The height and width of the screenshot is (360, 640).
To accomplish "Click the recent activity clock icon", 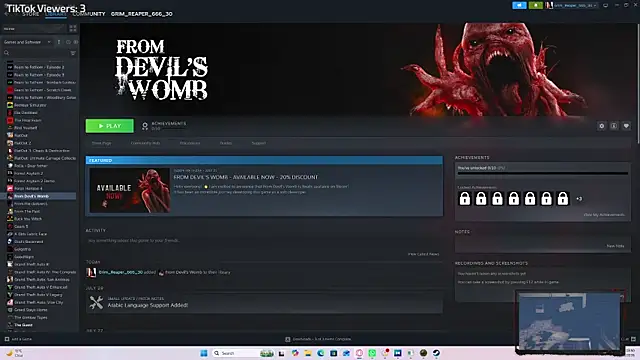I will (68, 42).
